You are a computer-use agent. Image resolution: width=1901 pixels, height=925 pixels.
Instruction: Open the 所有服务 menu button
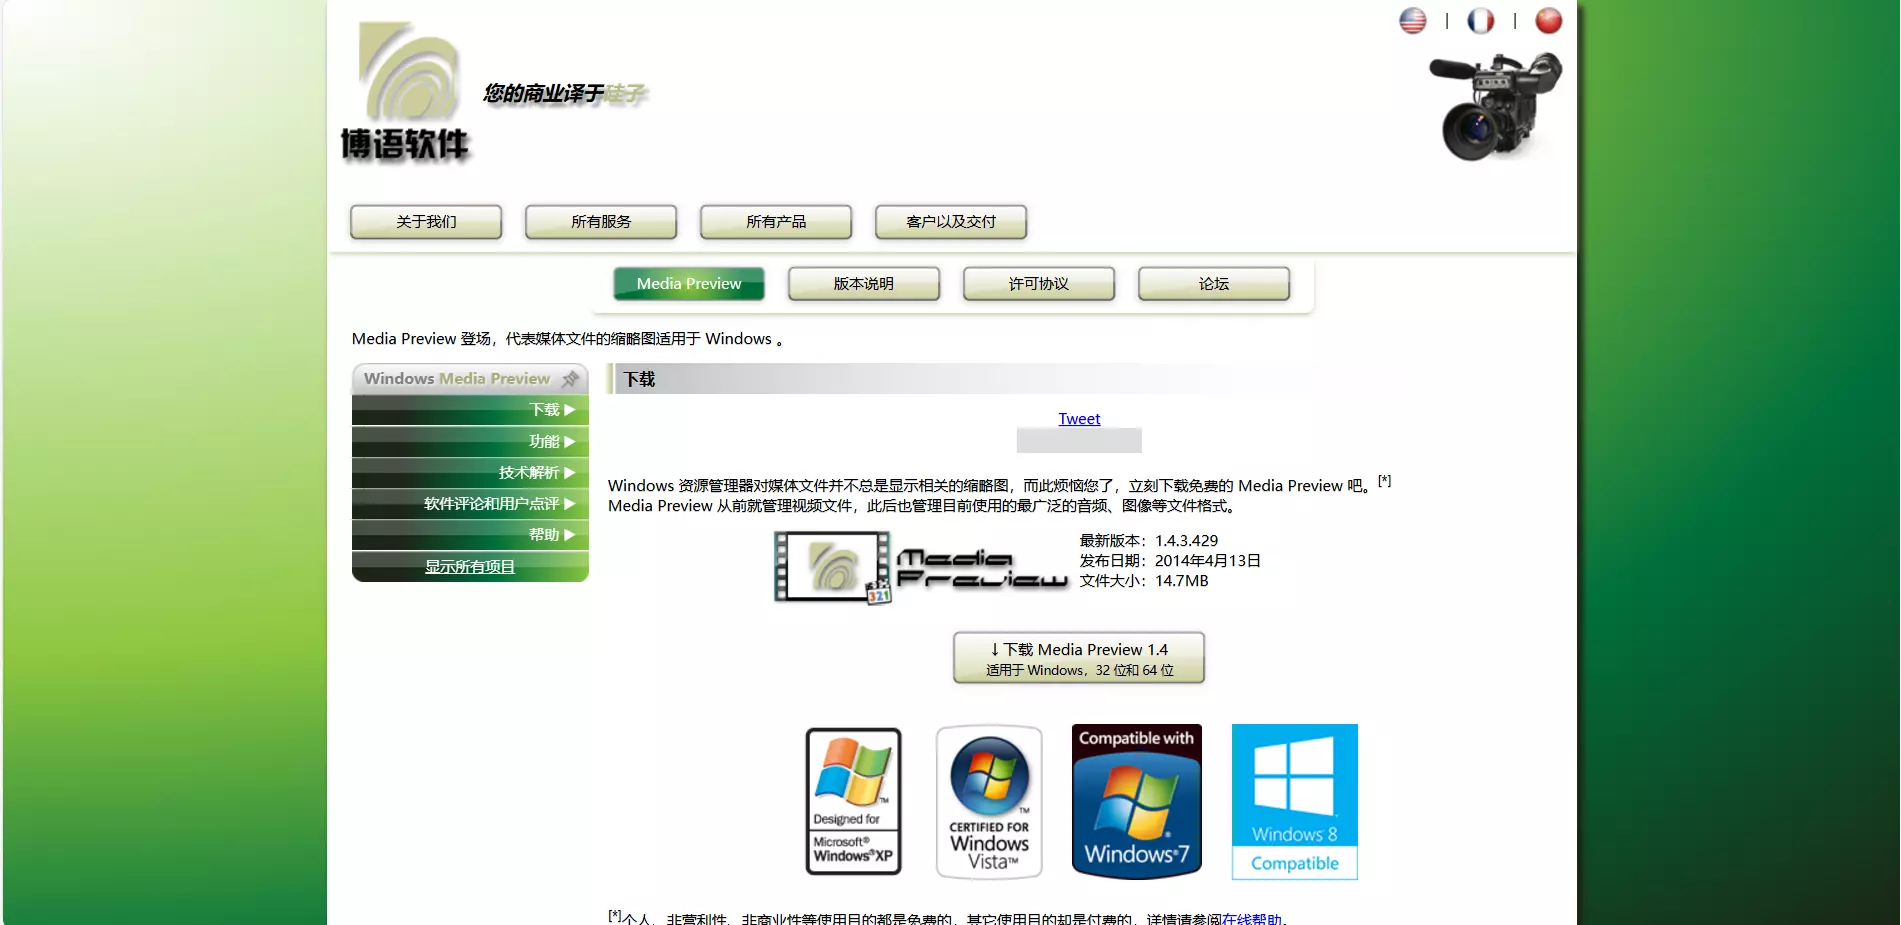(x=601, y=222)
